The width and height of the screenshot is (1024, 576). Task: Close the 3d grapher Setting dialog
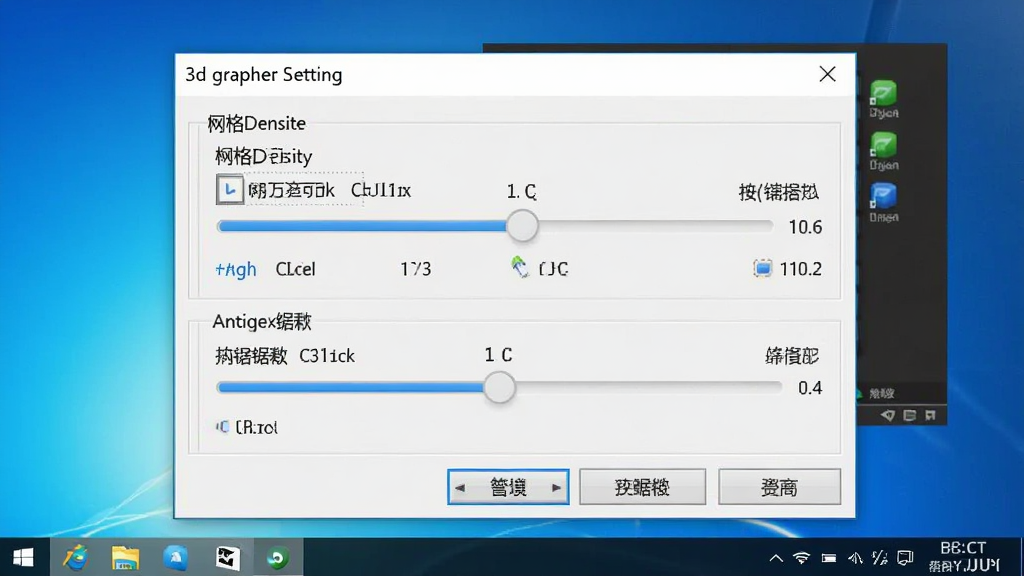(827, 74)
